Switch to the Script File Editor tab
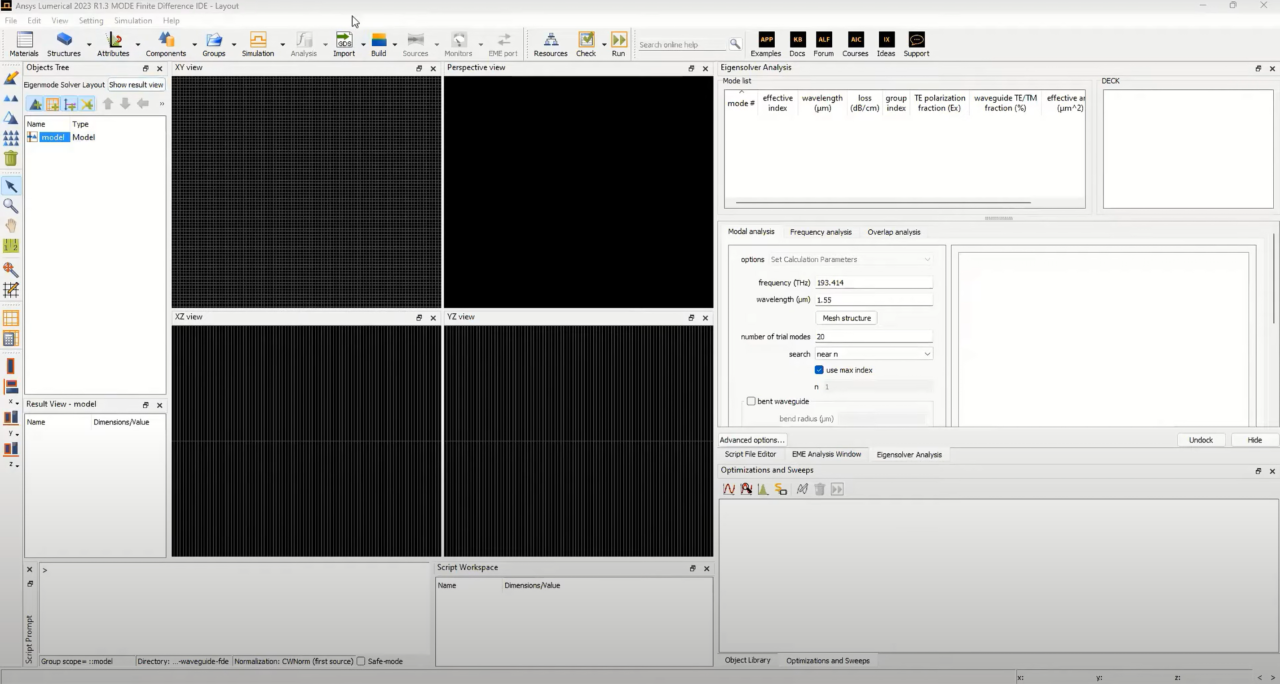This screenshot has width=1280, height=684. coord(750,454)
